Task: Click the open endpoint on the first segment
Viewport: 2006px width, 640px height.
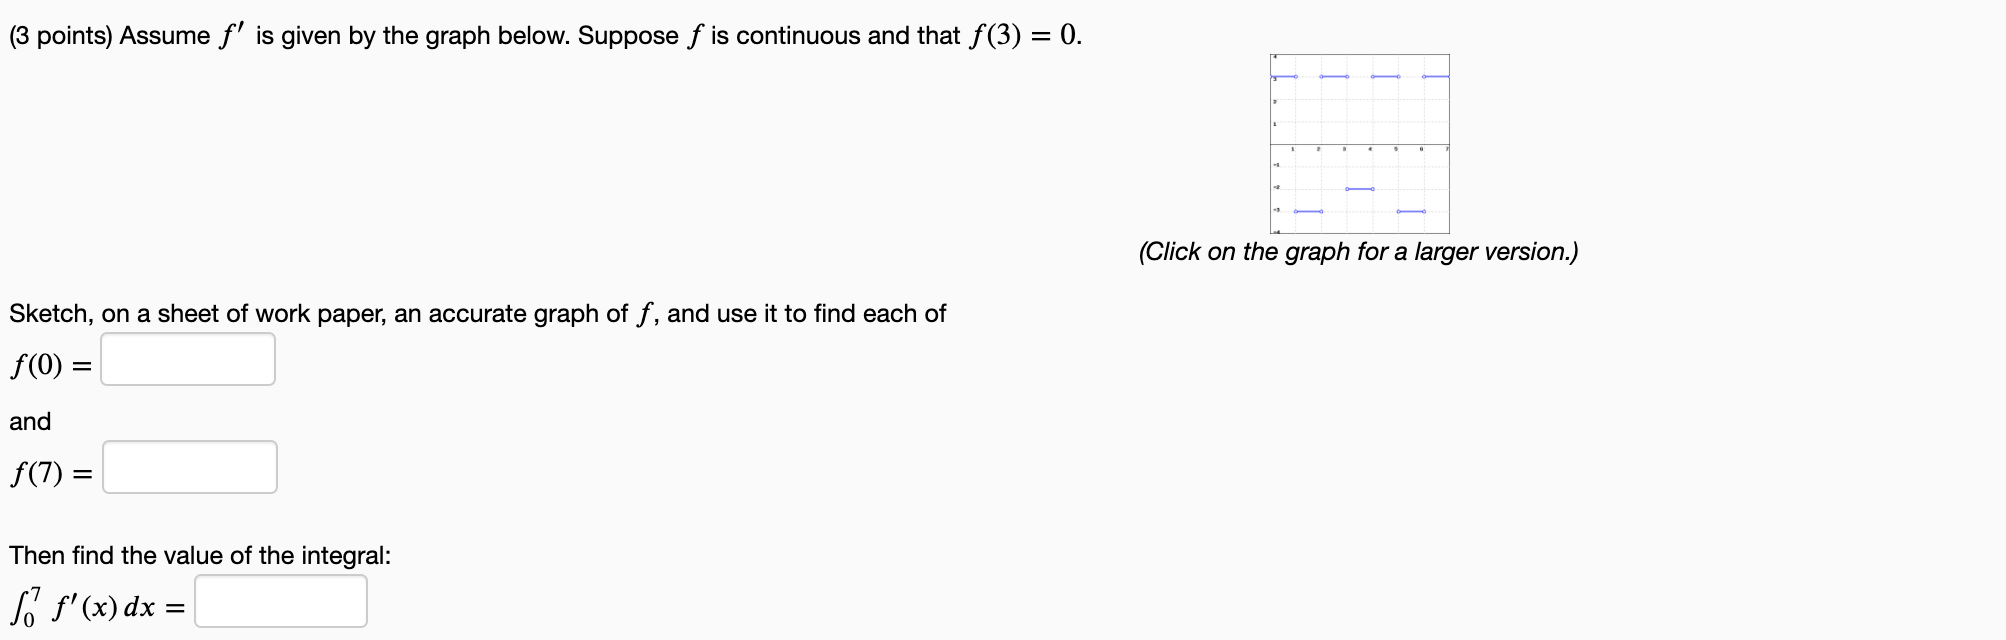Action: tap(1295, 76)
